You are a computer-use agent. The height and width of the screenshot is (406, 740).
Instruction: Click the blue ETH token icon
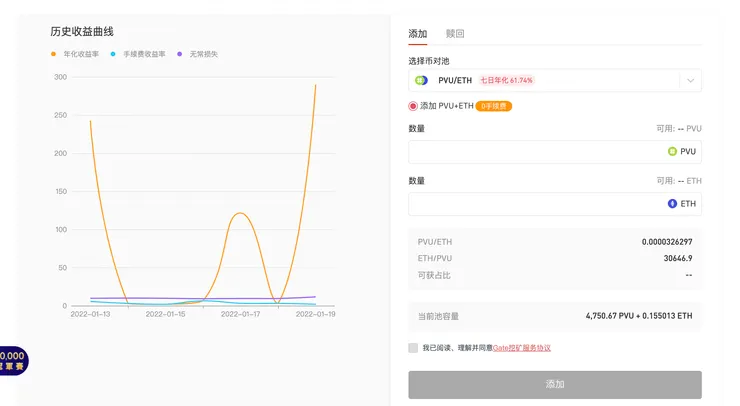673,203
